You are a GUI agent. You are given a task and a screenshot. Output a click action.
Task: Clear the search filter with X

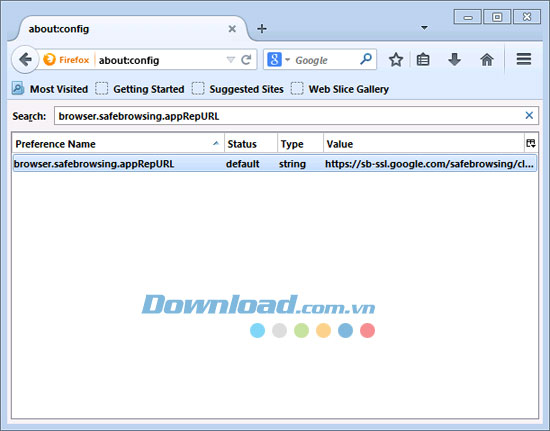coord(529,115)
